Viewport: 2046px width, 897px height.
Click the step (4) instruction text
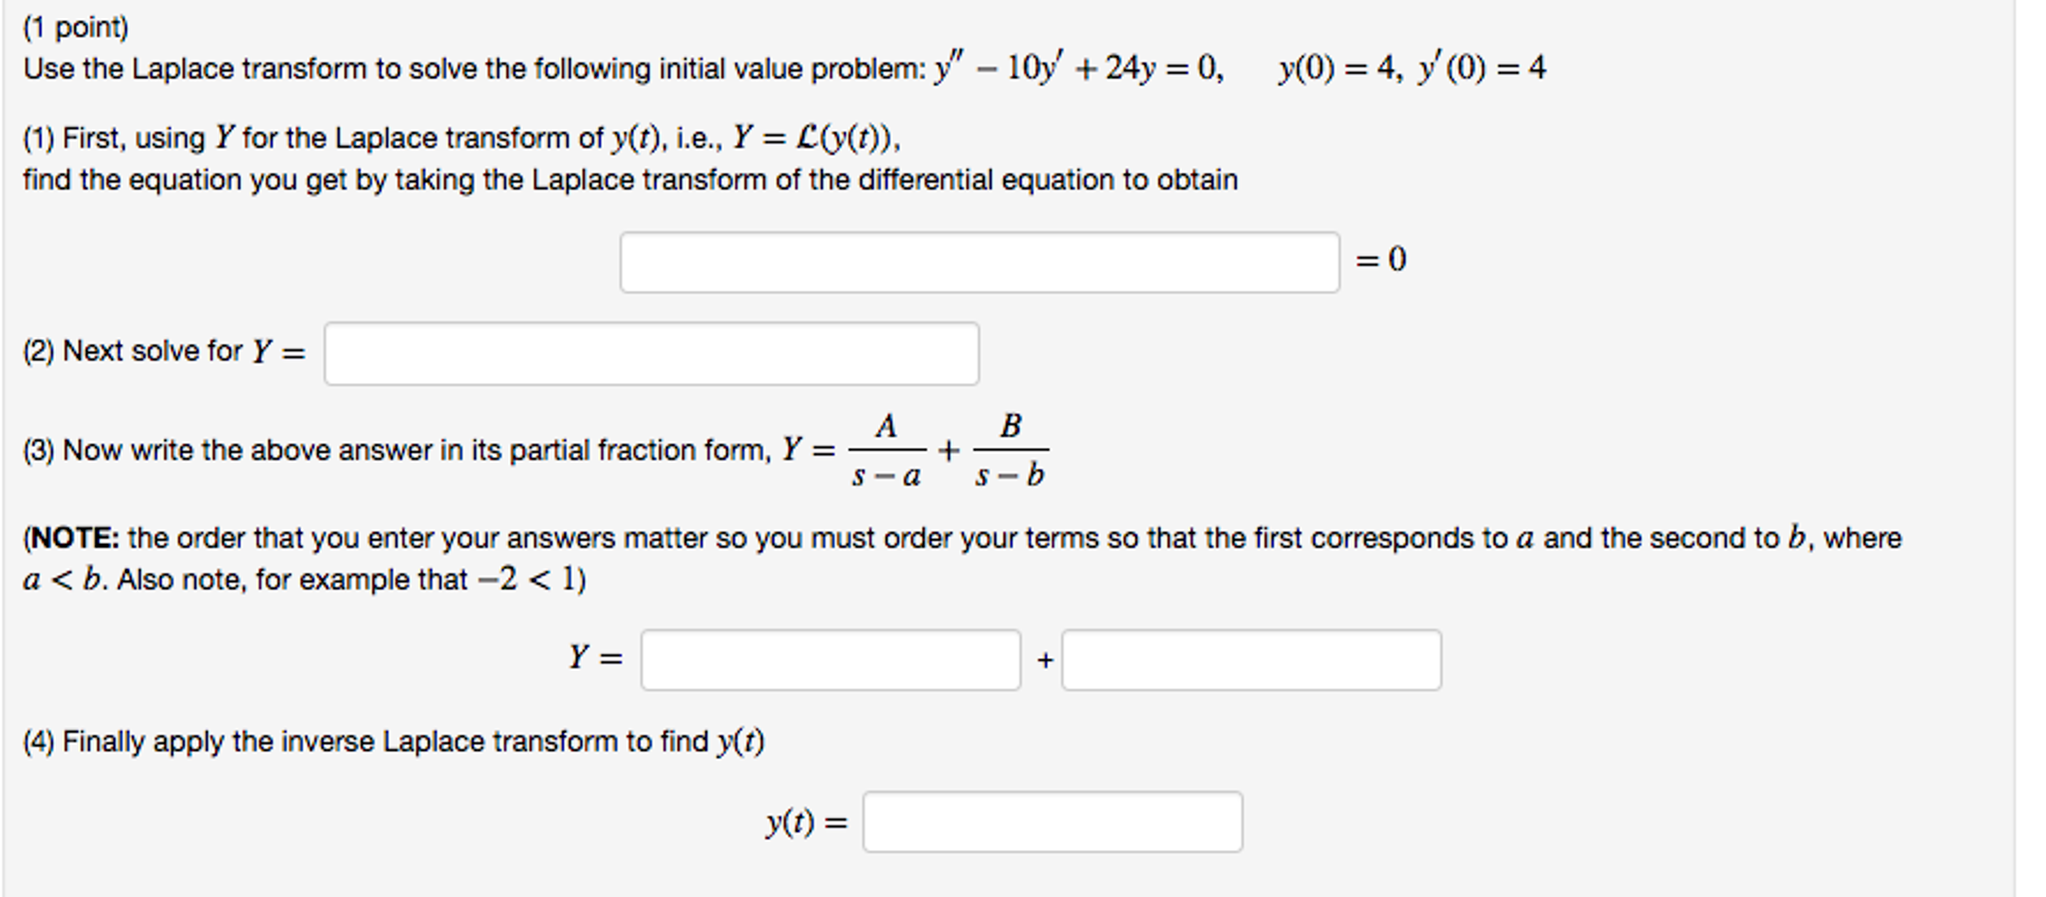tap(392, 740)
